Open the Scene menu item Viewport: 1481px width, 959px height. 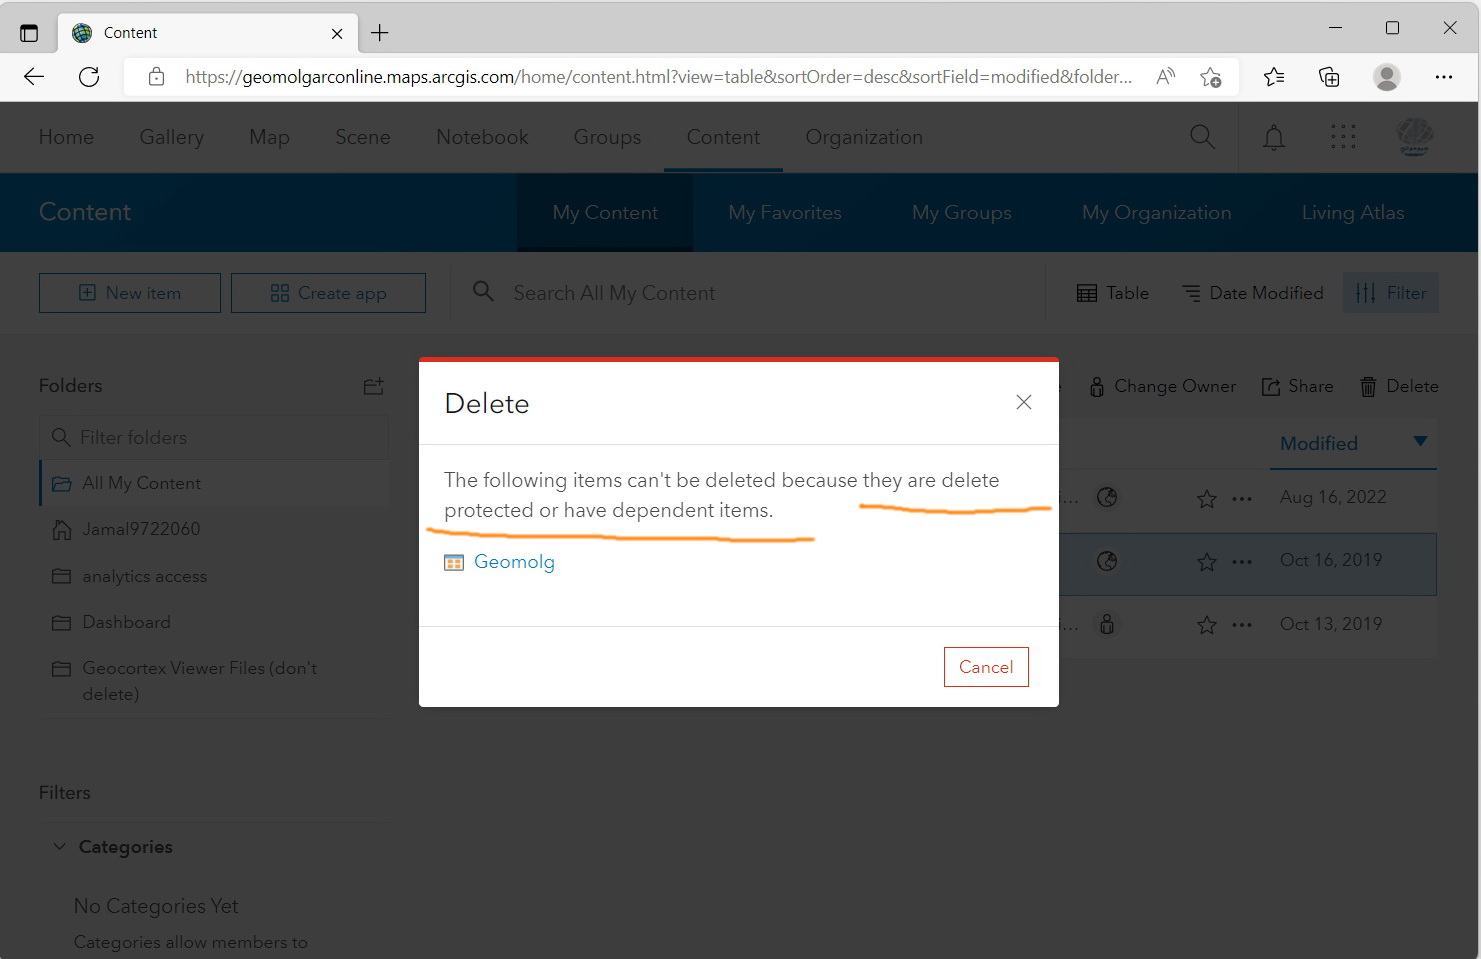point(363,137)
